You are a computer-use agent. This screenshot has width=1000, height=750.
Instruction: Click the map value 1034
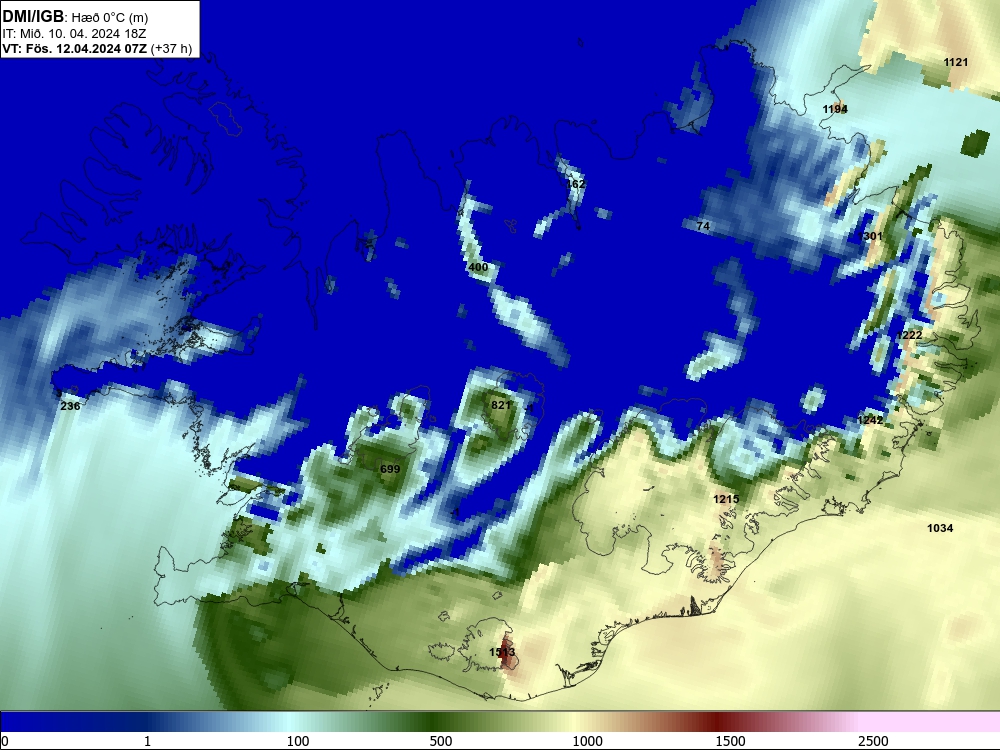coord(939,528)
